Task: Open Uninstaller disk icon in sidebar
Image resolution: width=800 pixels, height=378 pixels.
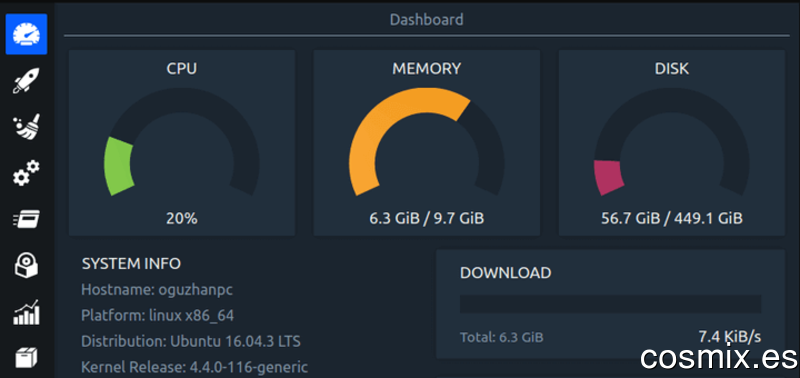Action: [x=26, y=265]
